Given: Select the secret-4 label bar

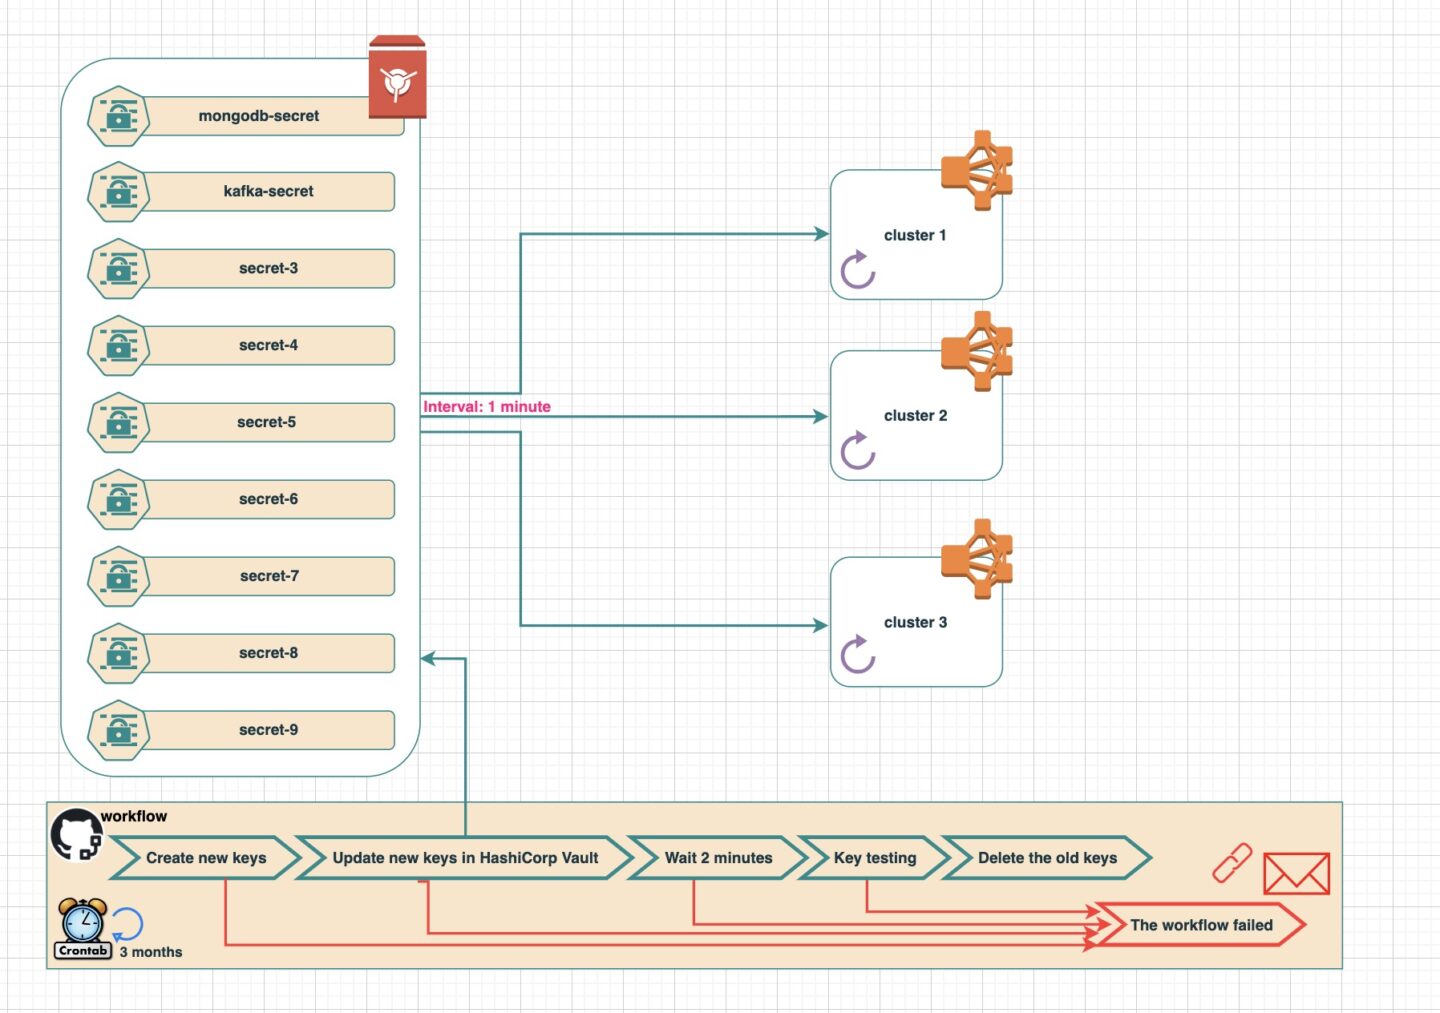Looking at the screenshot, I should [x=268, y=345].
